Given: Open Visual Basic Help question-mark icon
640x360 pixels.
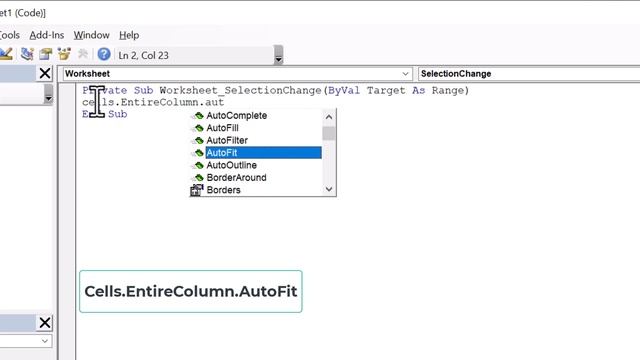Looking at the screenshot, I should tap(104, 54).
